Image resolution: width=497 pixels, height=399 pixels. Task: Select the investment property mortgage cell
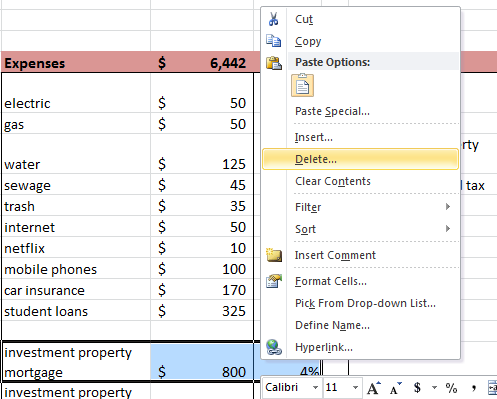coord(76,362)
